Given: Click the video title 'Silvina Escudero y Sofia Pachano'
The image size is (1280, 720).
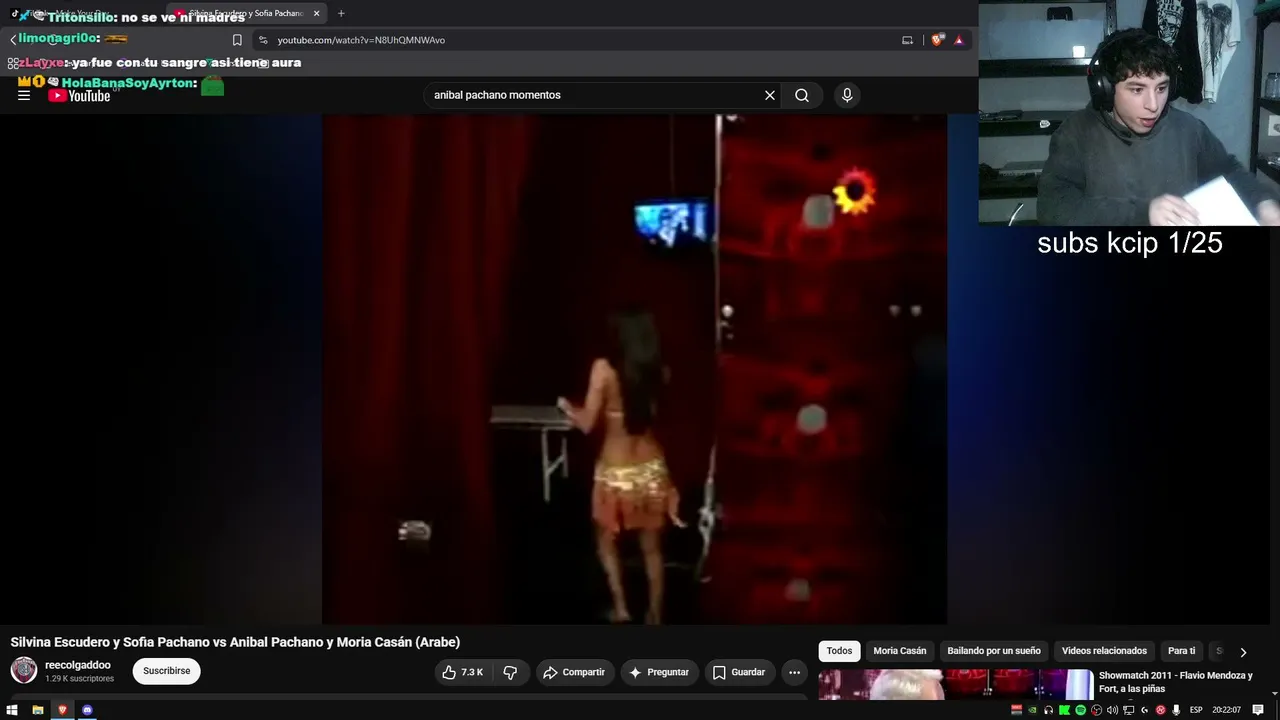Looking at the screenshot, I should 235,642.
